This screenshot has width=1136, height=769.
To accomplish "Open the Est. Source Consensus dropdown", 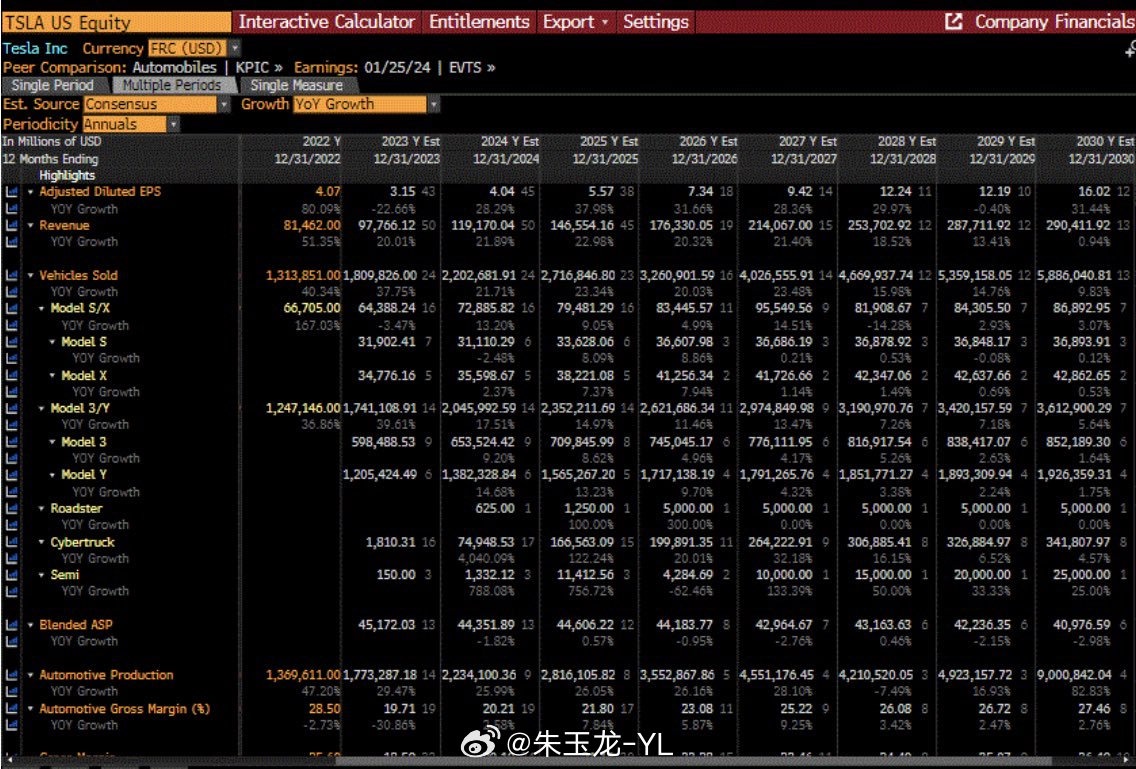I will (x=223, y=104).
